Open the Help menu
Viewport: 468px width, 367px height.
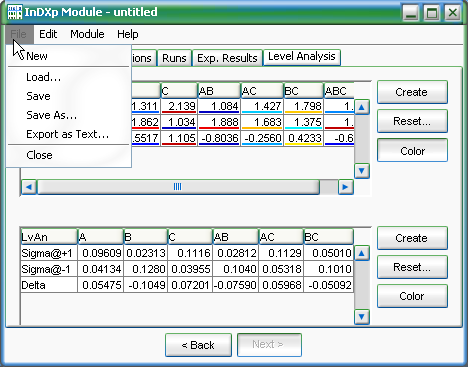click(128, 34)
